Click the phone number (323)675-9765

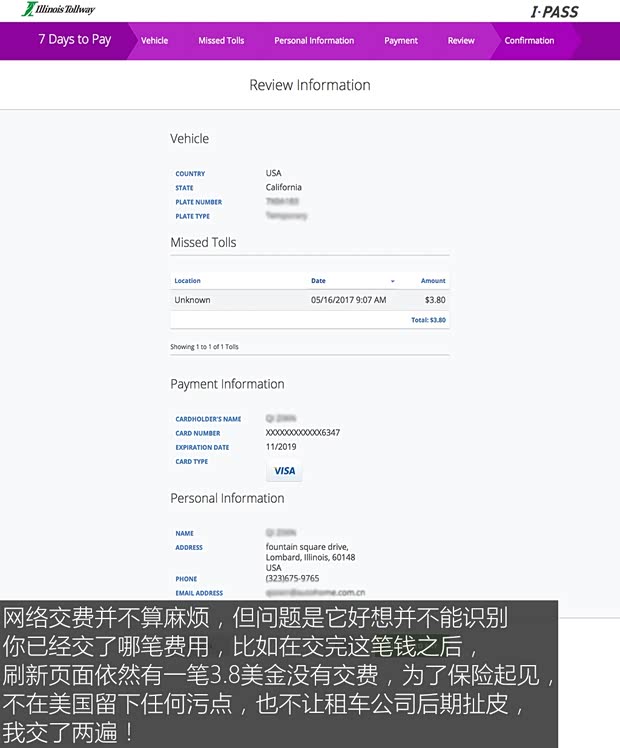tap(292, 578)
